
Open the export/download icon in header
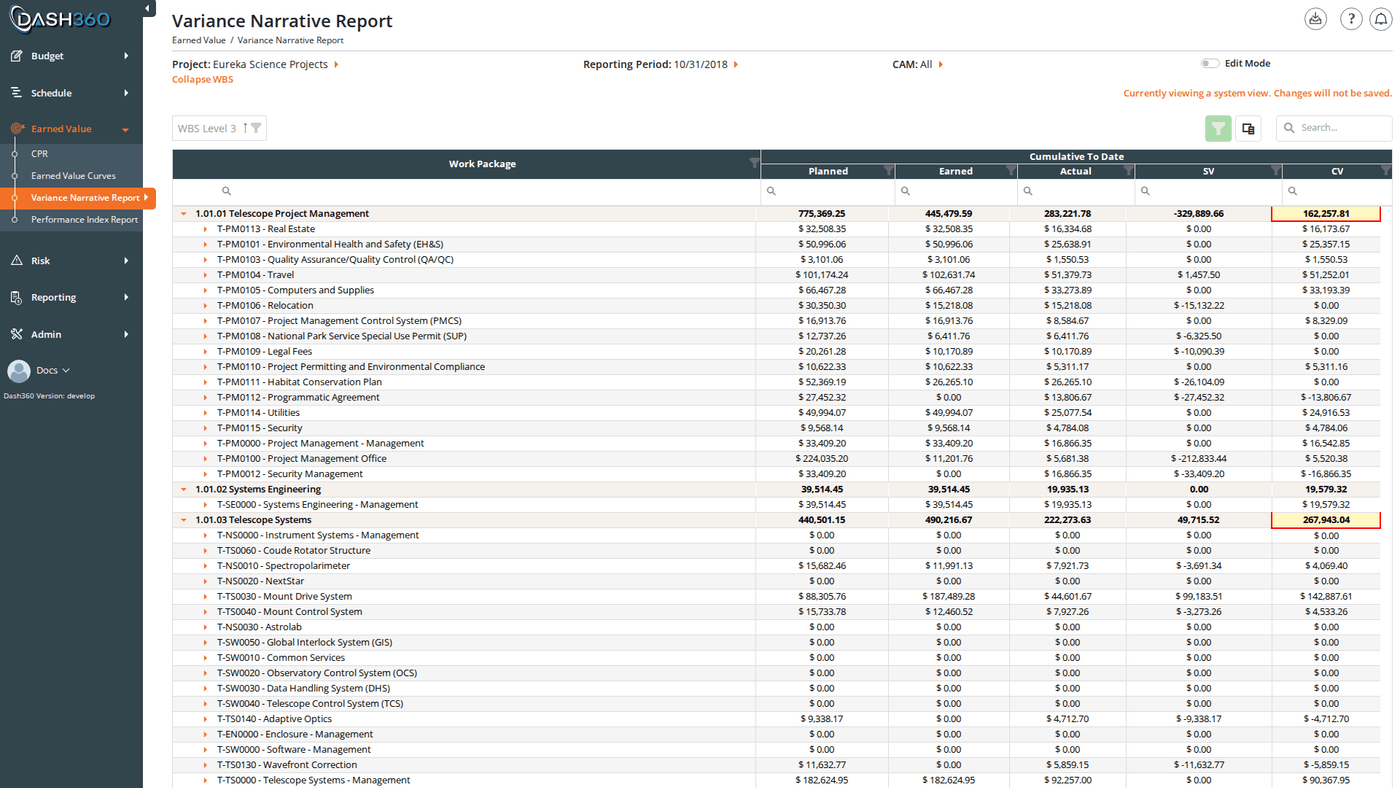pos(1316,19)
